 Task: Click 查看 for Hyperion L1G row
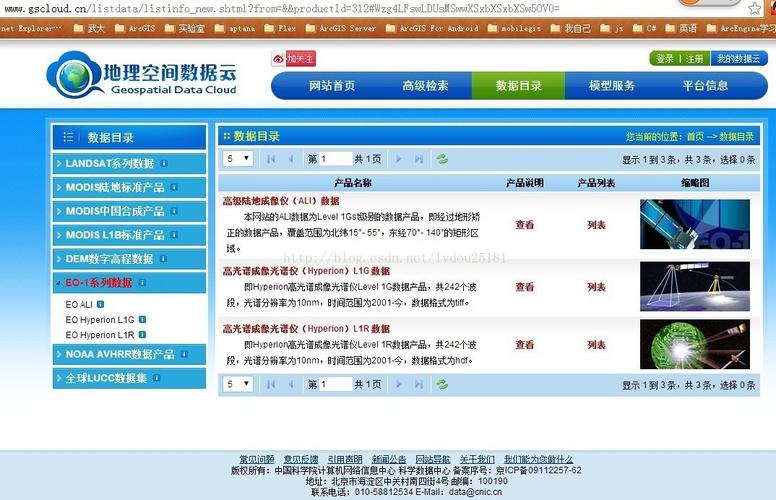525,287
